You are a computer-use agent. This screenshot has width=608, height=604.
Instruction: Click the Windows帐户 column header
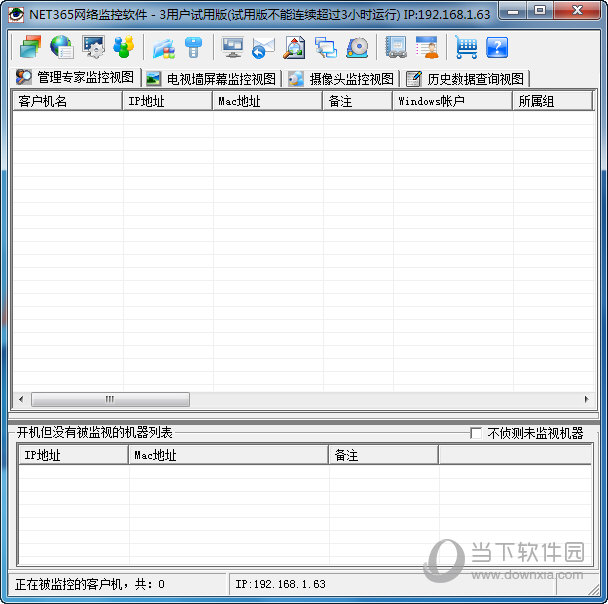(x=453, y=101)
